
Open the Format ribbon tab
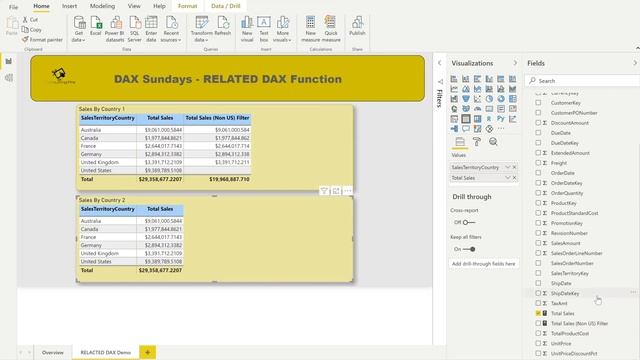(187, 6)
